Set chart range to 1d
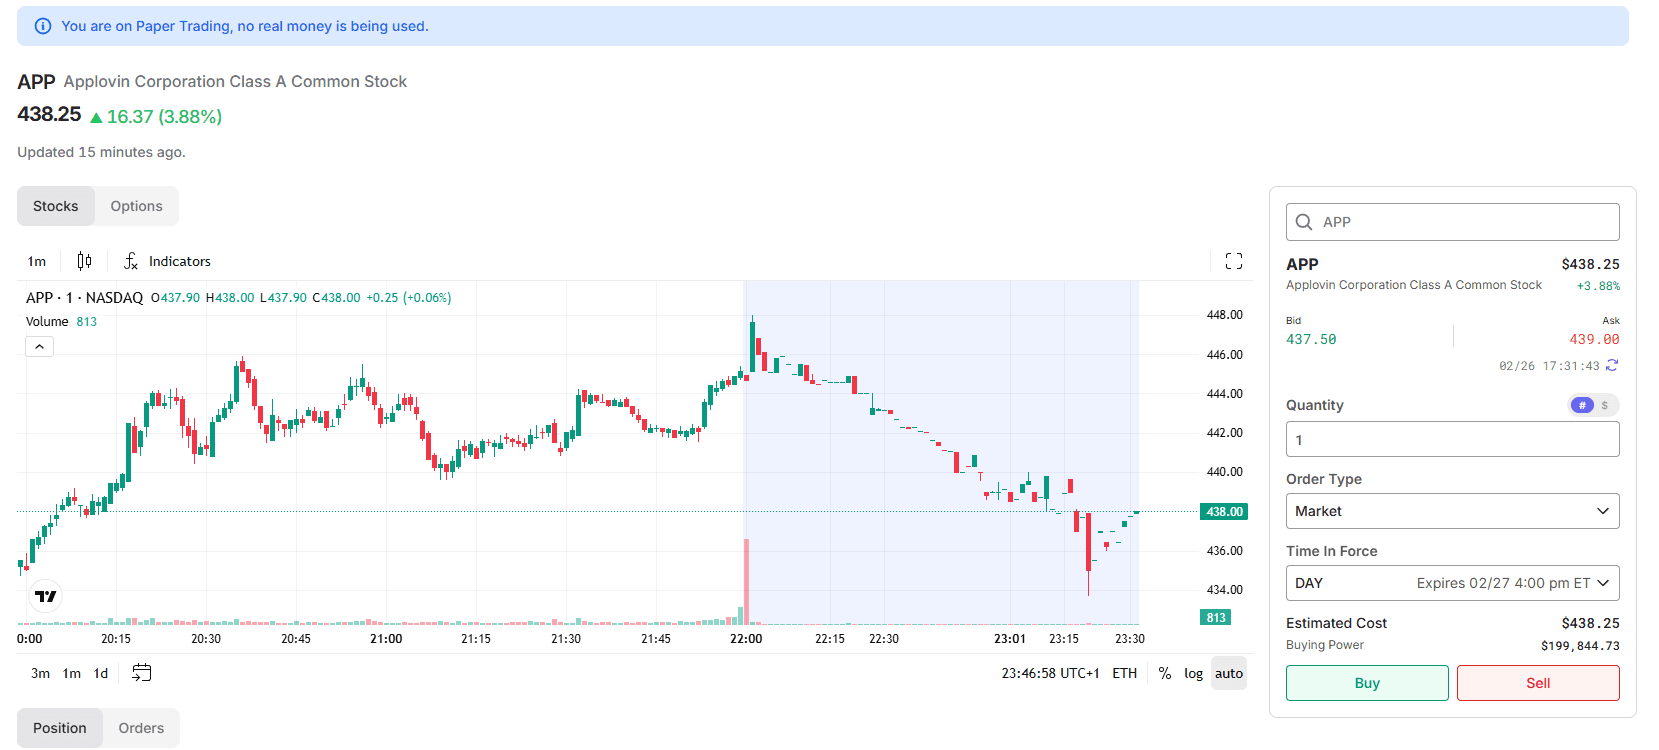This screenshot has width=1659, height=750. tap(101, 673)
